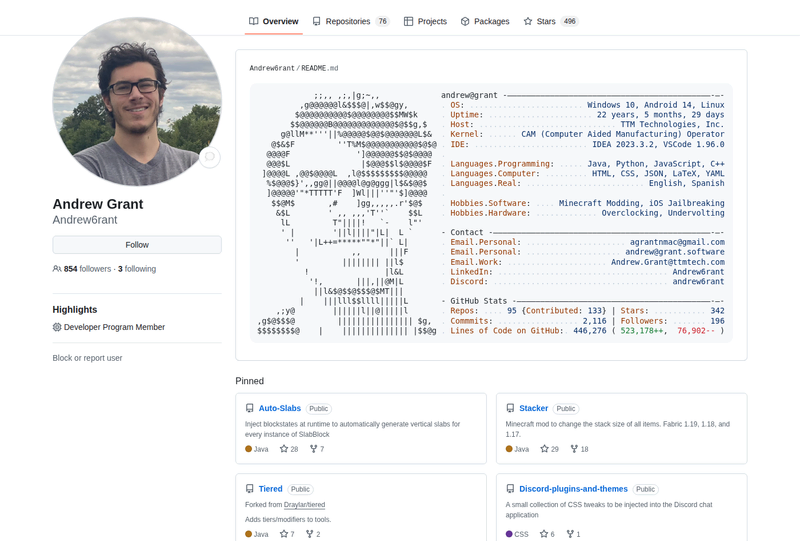Click the Pinned section heading
The height and width of the screenshot is (541, 800).
click(249, 381)
